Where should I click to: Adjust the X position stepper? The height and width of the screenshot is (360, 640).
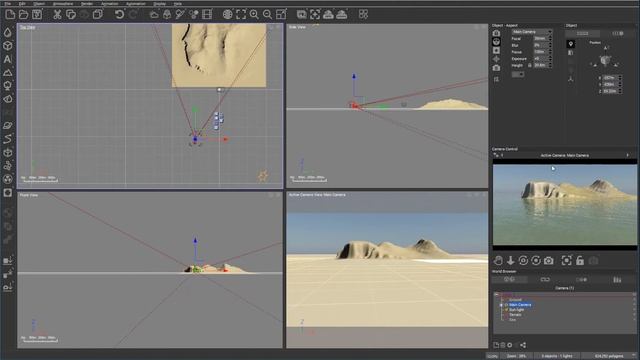coord(620,78)
